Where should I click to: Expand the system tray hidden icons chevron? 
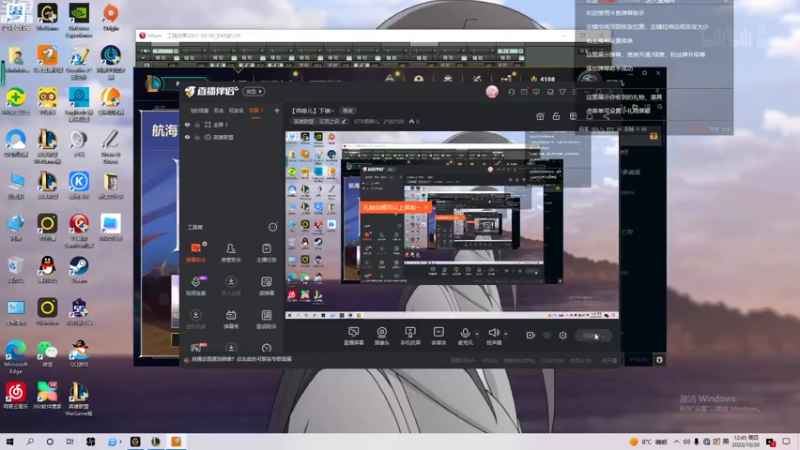coord(677,442)
